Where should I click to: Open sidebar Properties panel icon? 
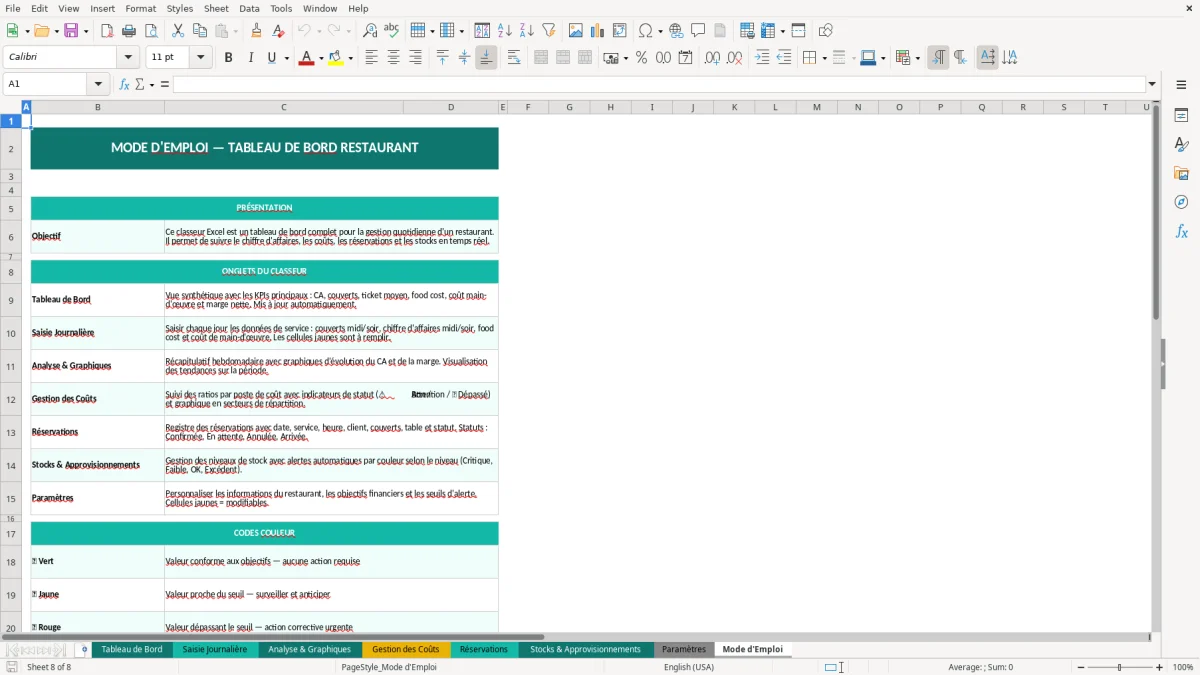click(x=1181, y=116)
